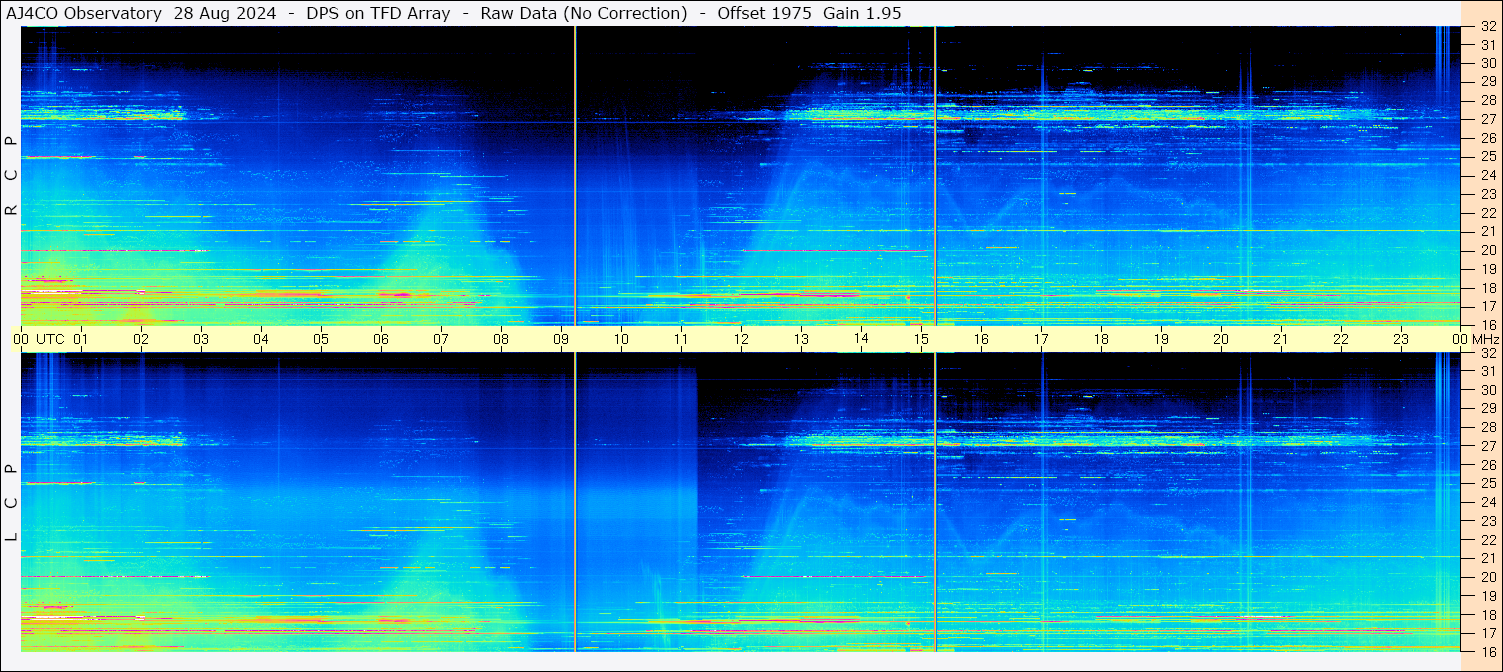Click frequency label "26" on LCP panel scale

[1487, 465]
